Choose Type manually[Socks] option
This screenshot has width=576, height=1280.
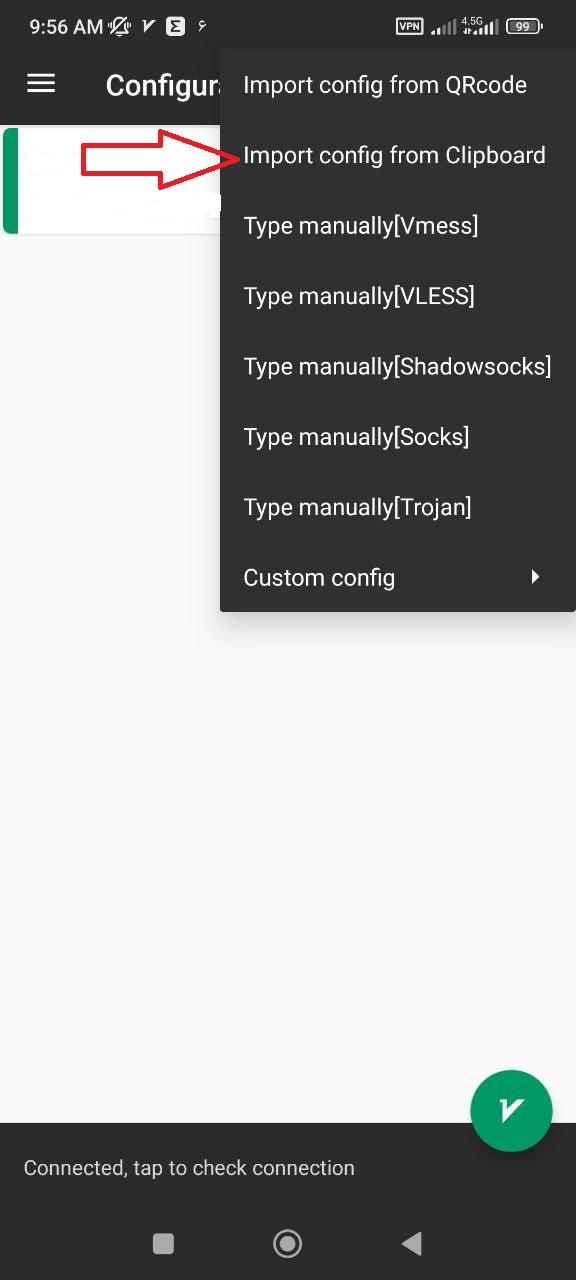point(354,436)
